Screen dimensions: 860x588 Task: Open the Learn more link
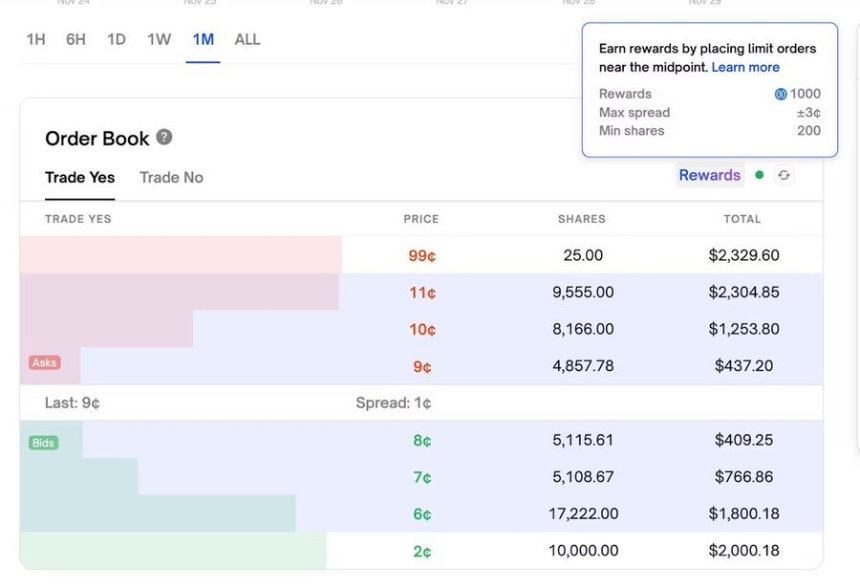745,67
